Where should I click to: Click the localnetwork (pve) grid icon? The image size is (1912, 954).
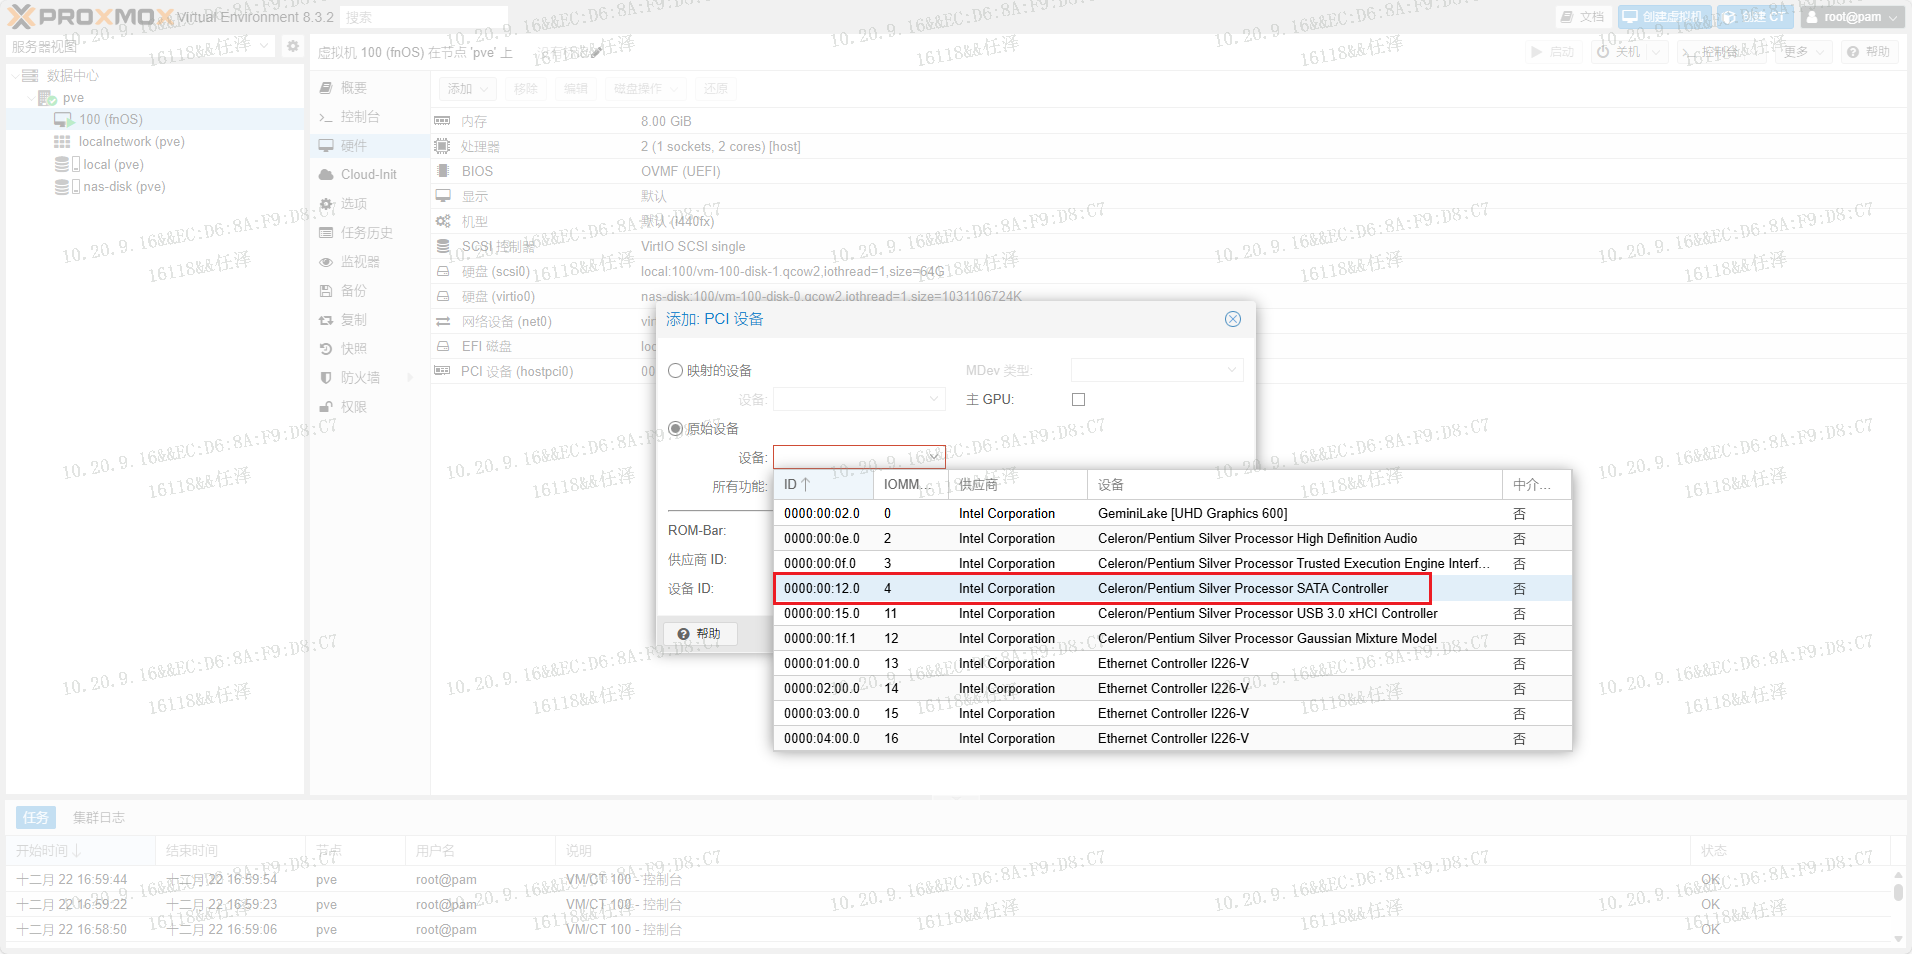coord(62,142)
